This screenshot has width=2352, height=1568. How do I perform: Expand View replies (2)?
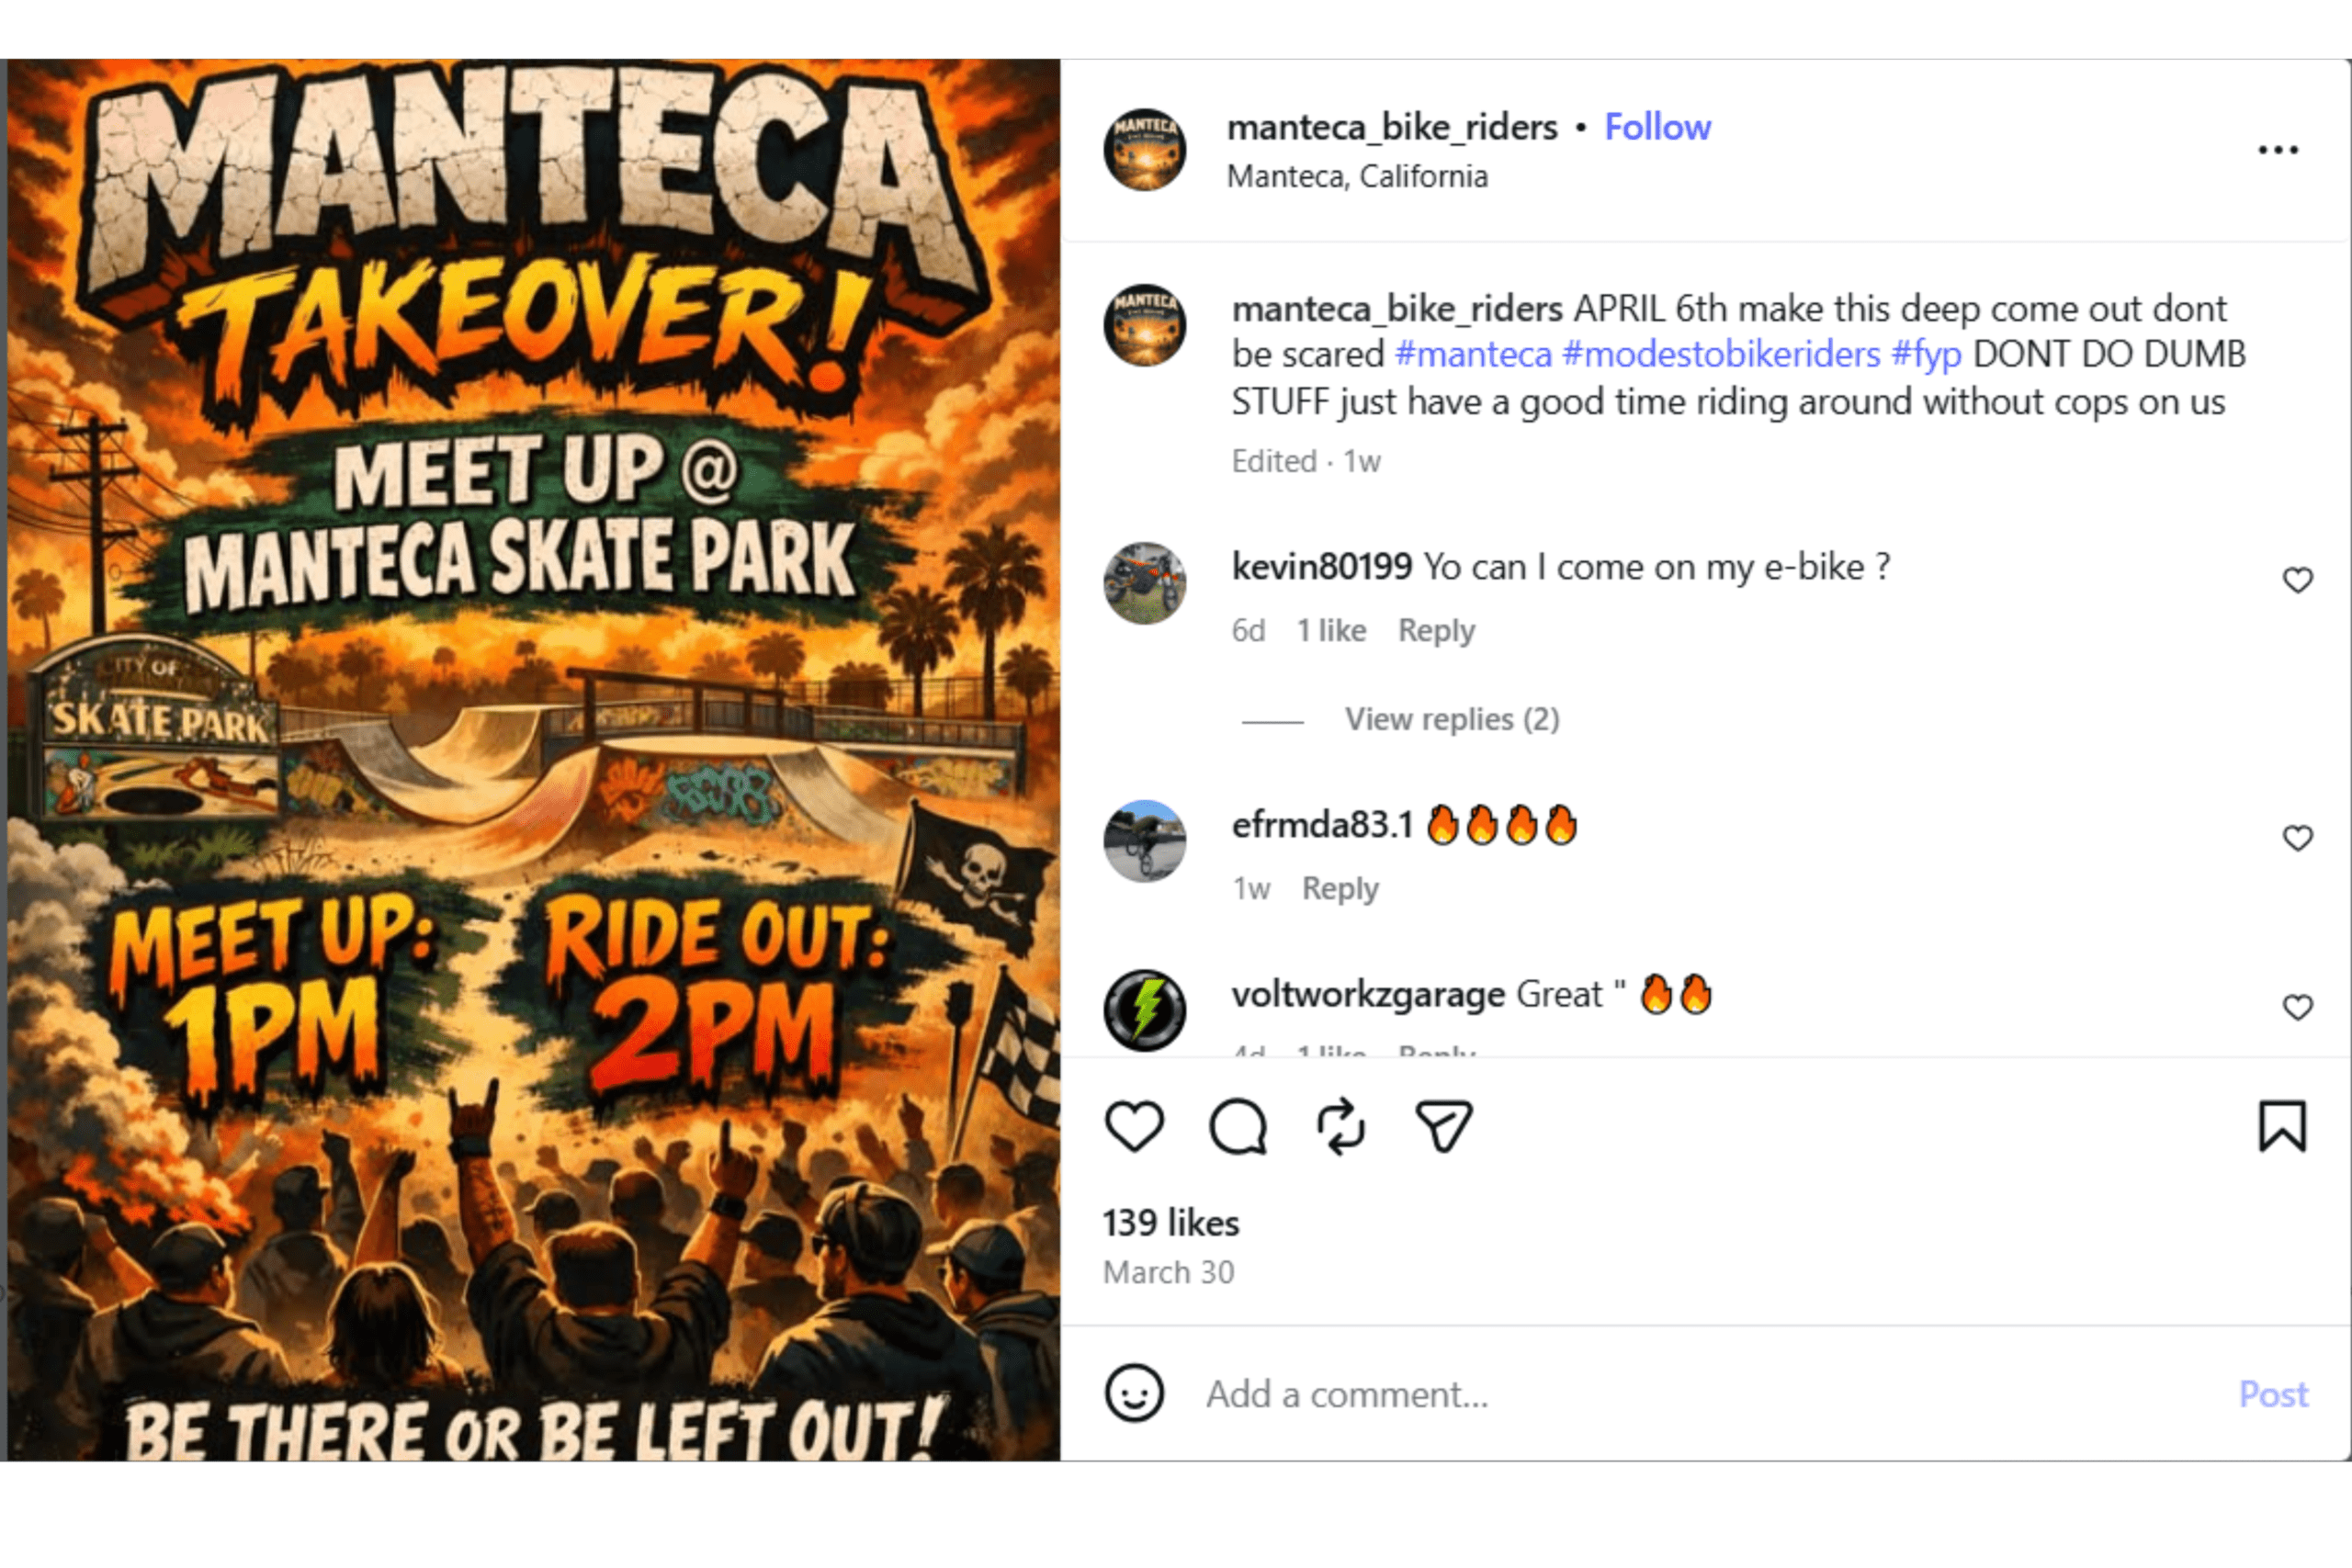(x=1452, y=719)
